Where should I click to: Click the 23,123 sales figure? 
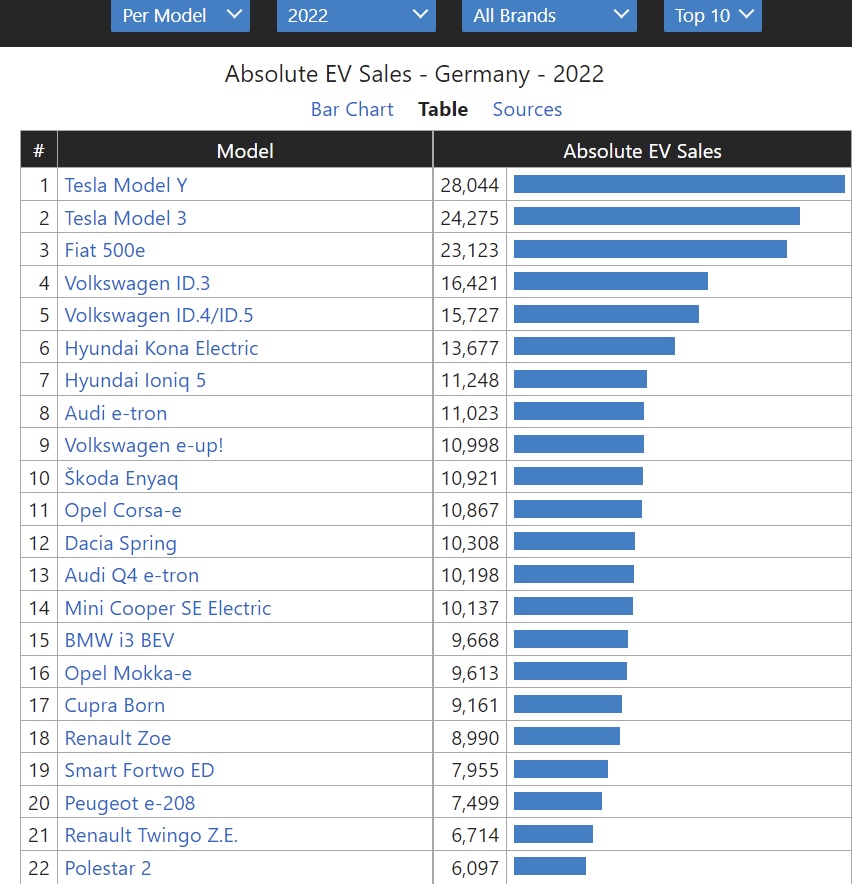(x=470, y=250)
